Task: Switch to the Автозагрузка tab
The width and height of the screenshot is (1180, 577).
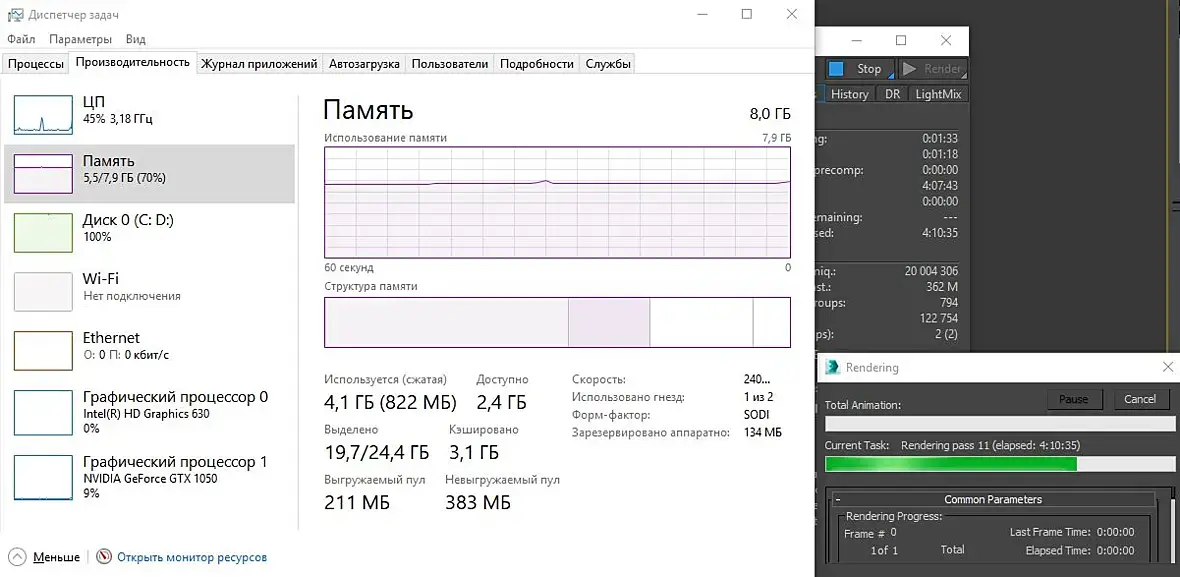Action: click(x=364, y=64)
